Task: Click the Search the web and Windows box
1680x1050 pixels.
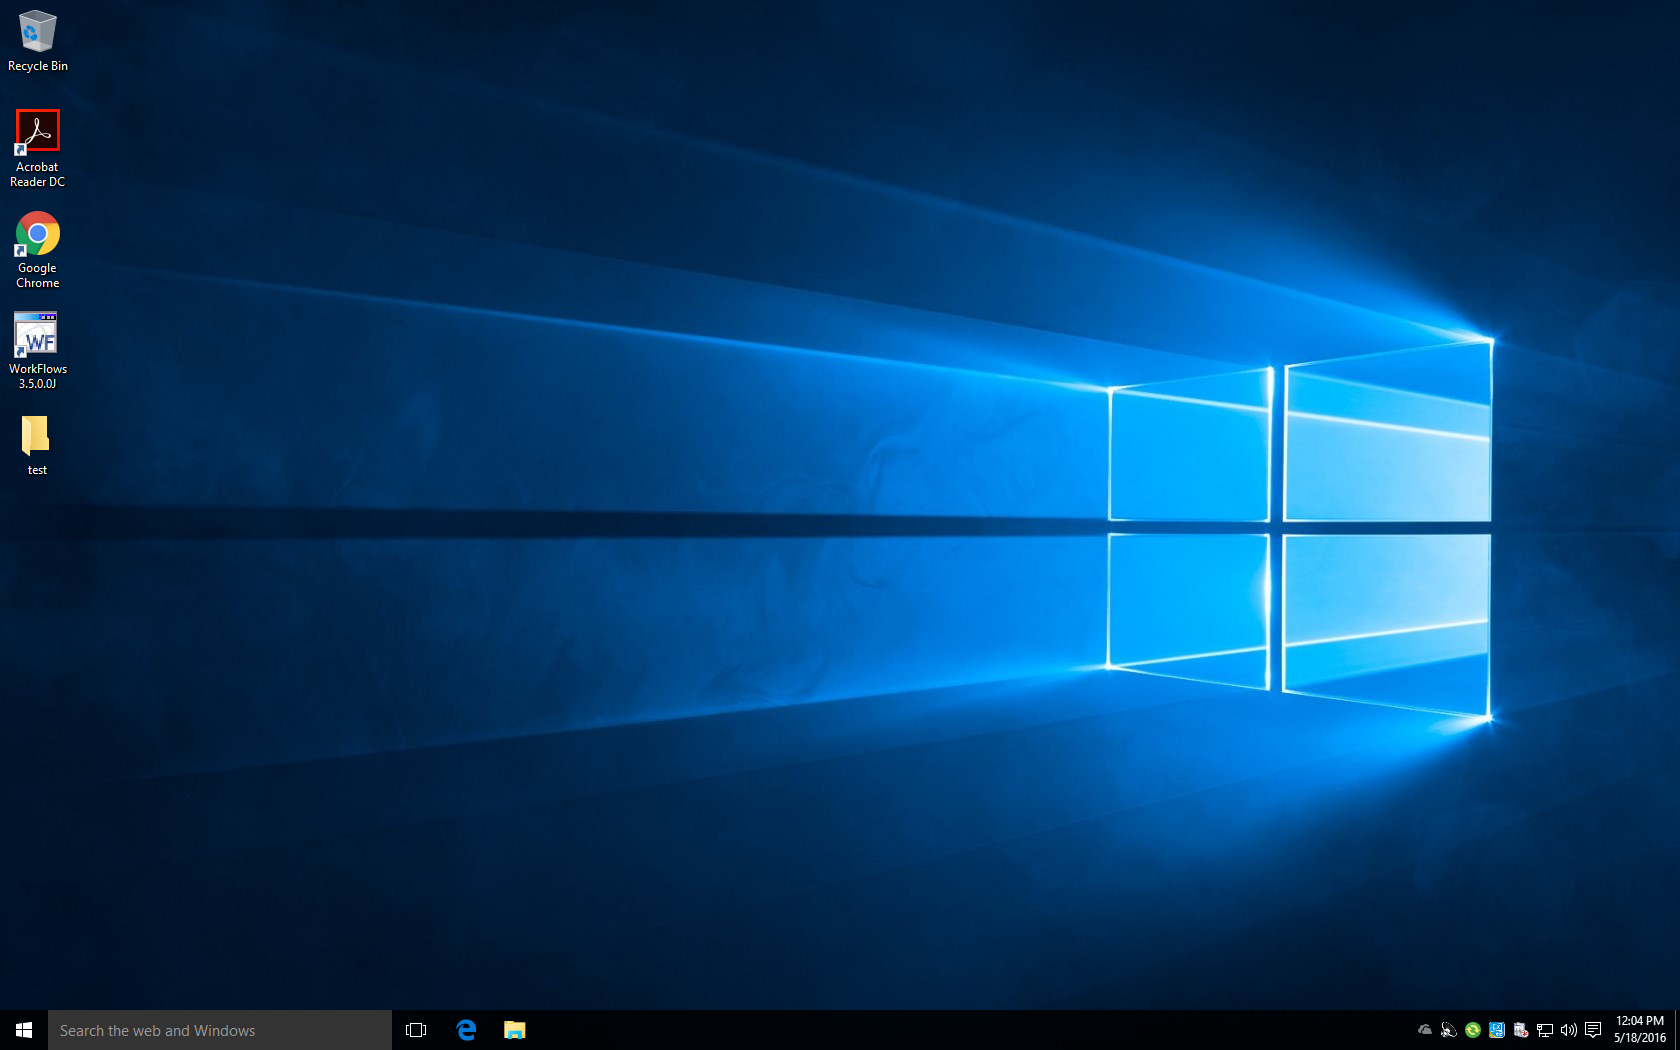Action: 220,1030
